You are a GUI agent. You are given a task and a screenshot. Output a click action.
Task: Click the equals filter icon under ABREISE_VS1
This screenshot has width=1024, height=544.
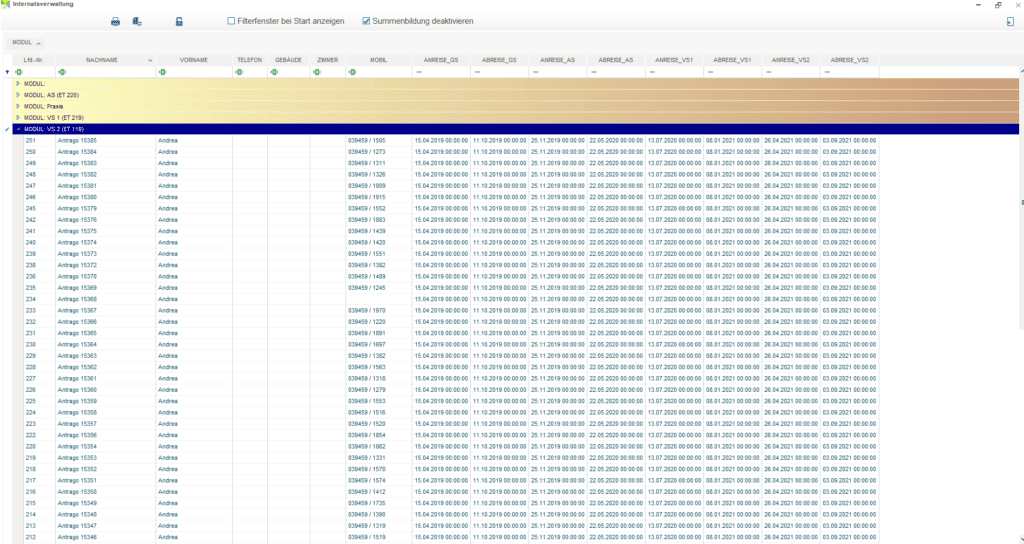pos(711,72)
